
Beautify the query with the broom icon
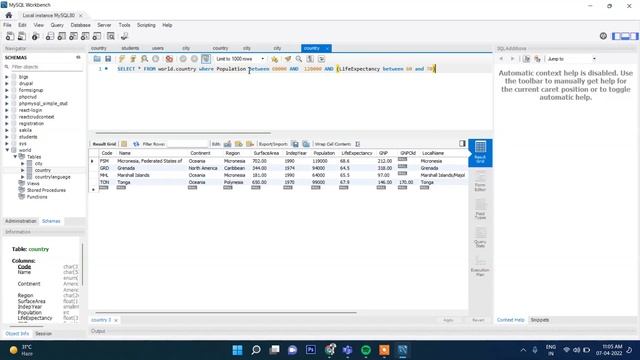click(x=288, y=59)
